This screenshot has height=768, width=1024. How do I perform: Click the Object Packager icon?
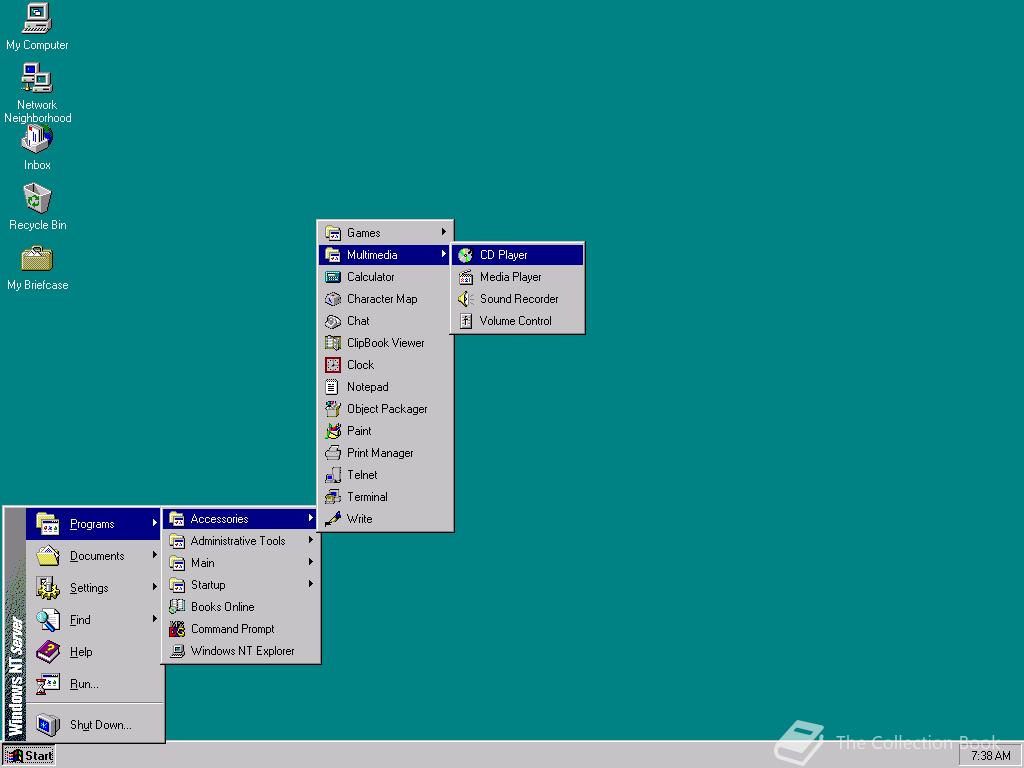(x=333, y=409)
